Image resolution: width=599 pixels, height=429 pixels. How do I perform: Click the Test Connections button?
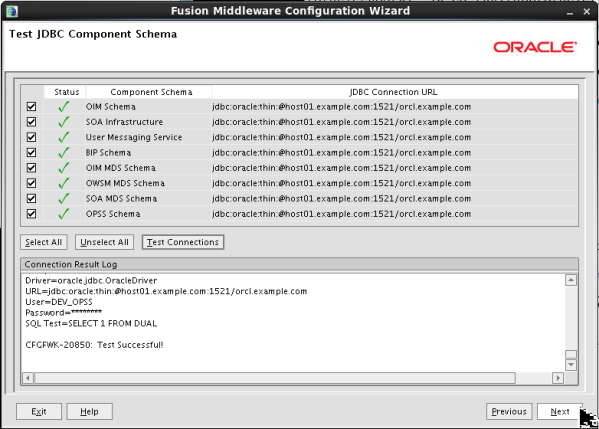(183, 242)
